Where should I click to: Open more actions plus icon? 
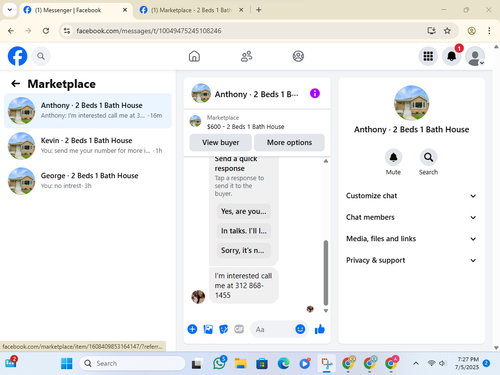coord(192,329)
